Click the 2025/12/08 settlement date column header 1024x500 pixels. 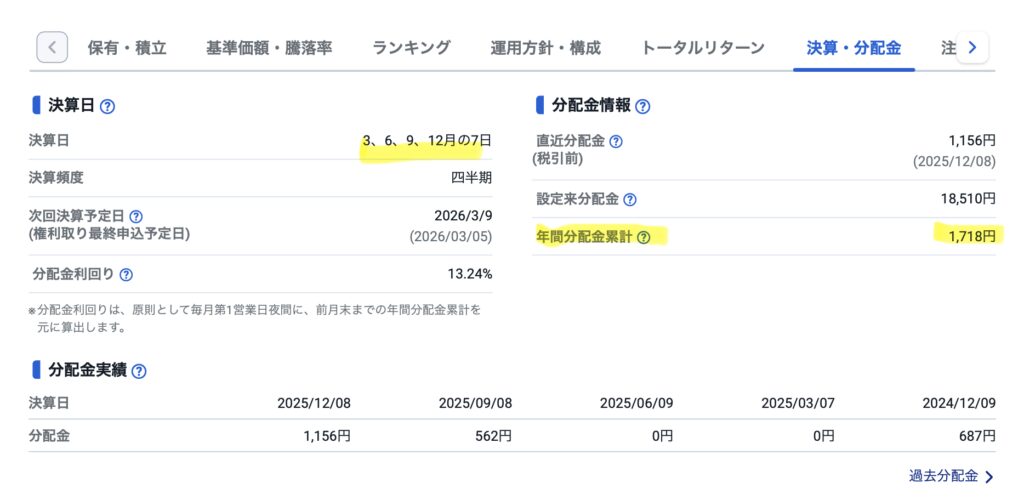[314, 403]
